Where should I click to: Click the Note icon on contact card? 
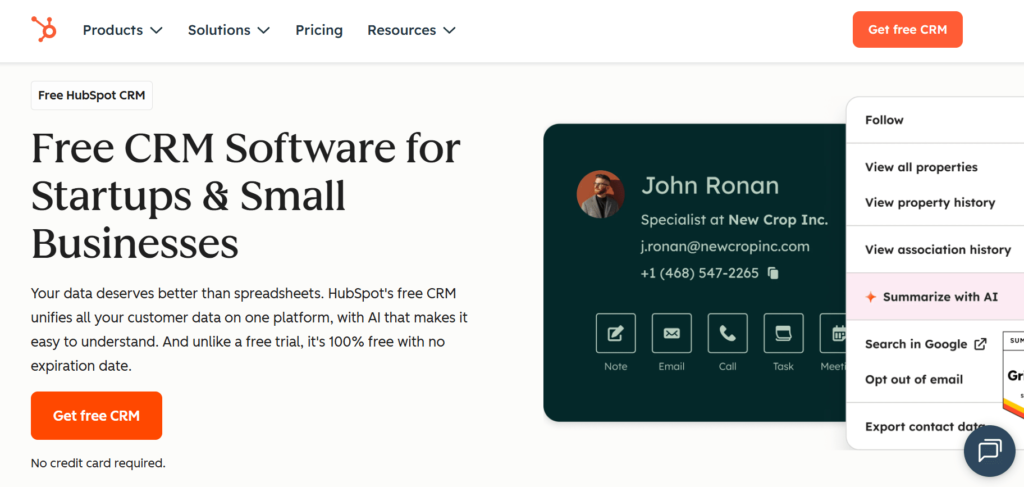(x=615, y=334)
